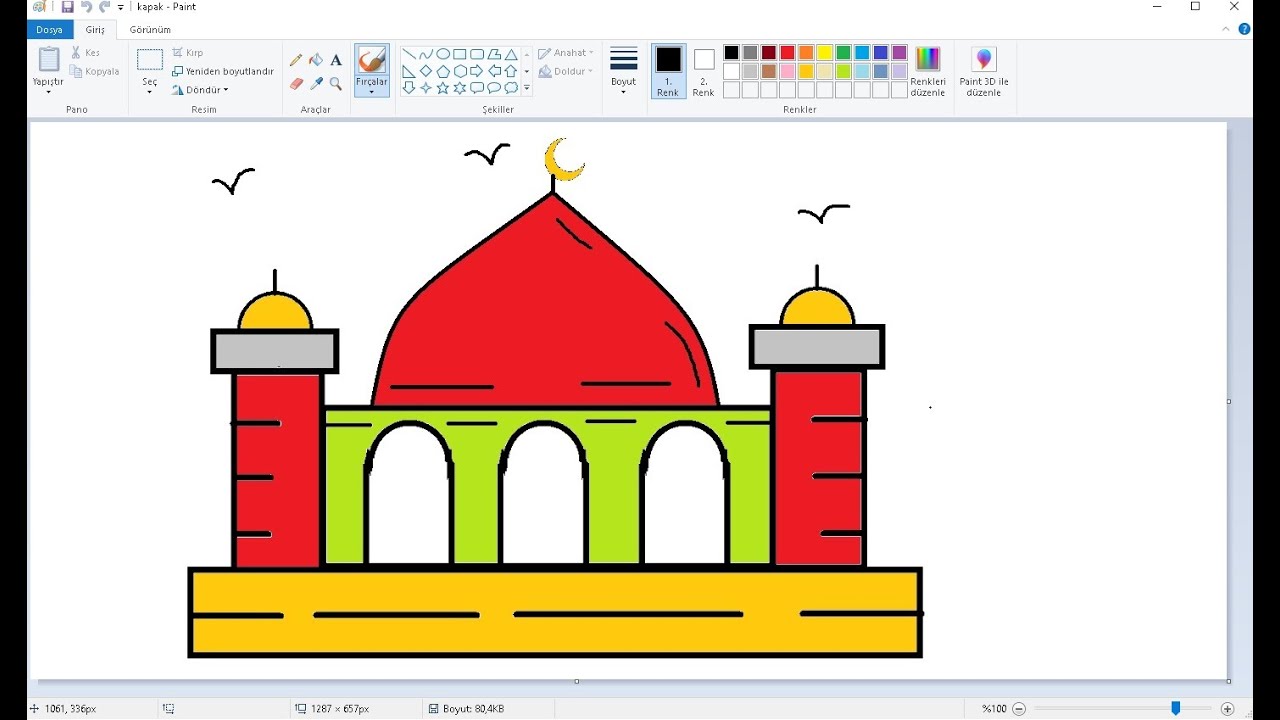Open the Anahat outline dropdown
The width and height of the screenshot is (1280, 720).
click(566, 53)
